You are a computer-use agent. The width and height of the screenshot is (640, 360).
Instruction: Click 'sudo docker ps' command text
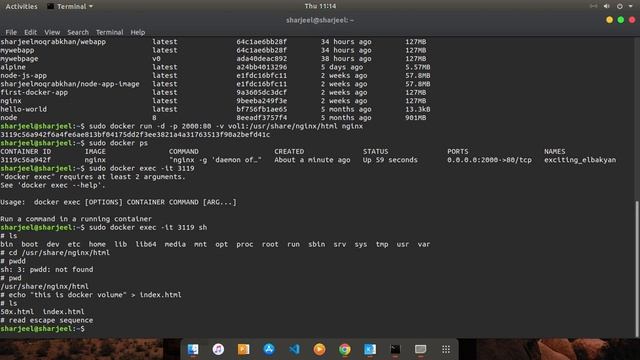[x=118, y=143]
